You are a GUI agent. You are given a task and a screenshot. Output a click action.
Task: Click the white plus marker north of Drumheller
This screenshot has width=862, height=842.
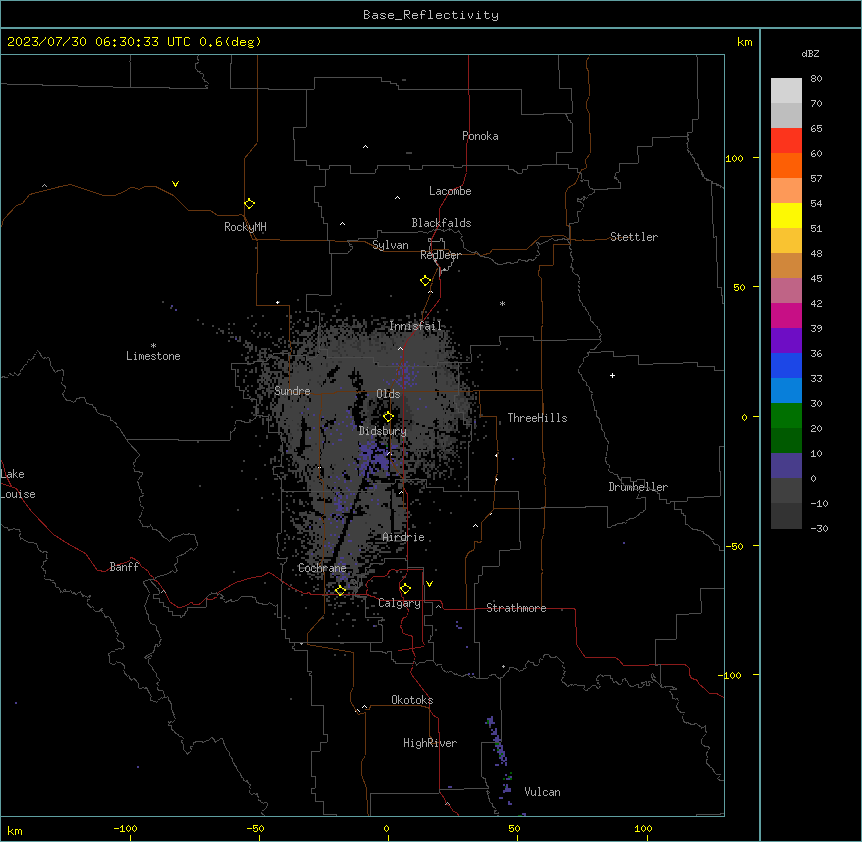tap(612, 375)
